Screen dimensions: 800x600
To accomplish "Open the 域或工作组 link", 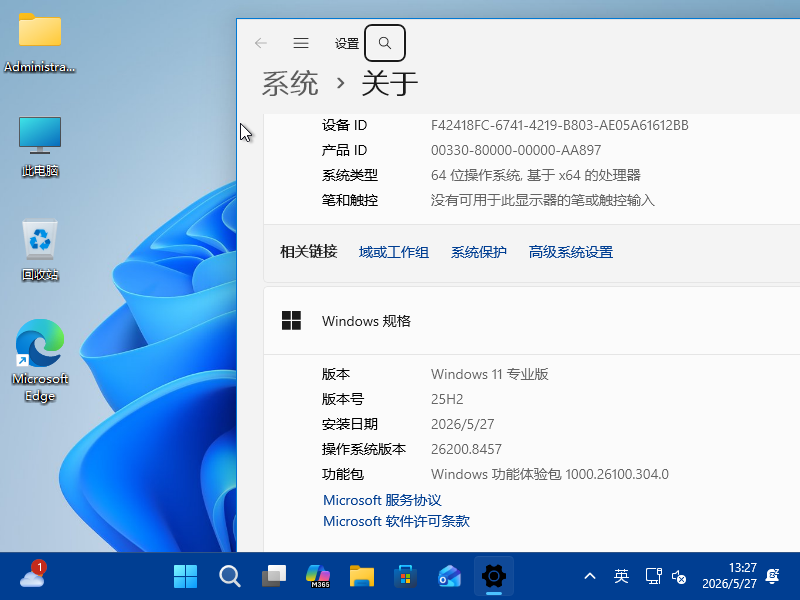I will click(x=393, y=252).
